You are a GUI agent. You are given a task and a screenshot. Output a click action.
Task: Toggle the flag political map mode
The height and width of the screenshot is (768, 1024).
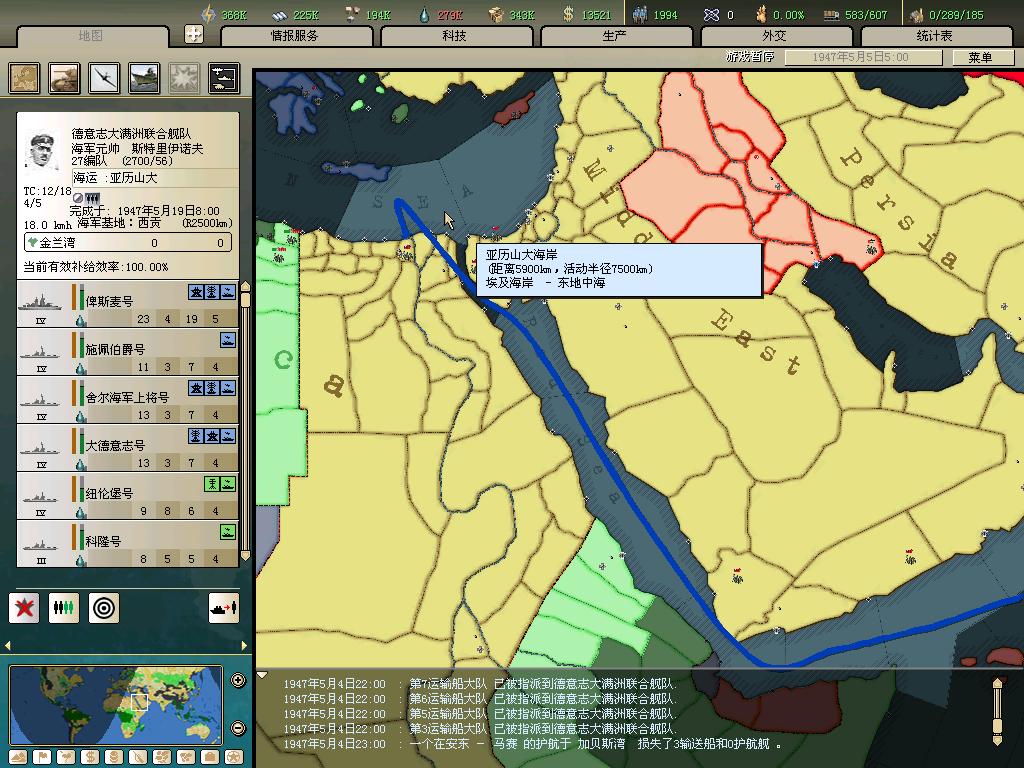coord(40,757)
